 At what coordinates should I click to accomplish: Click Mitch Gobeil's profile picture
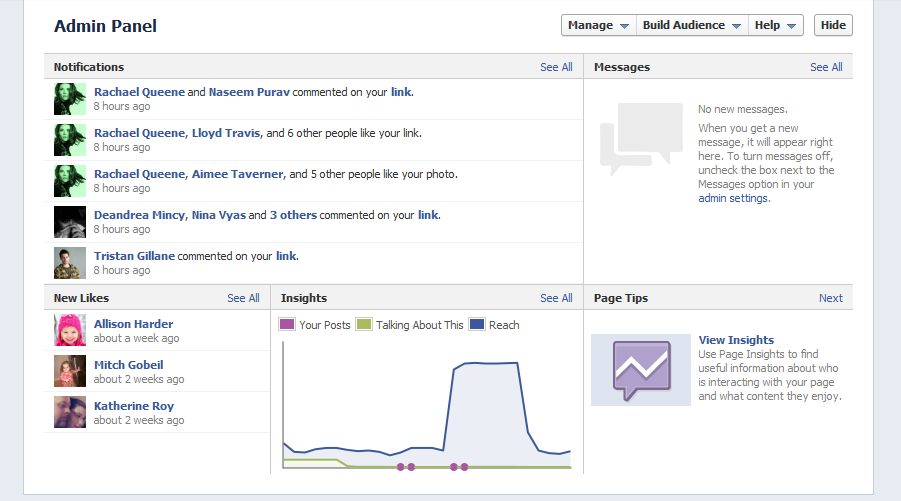70,371
